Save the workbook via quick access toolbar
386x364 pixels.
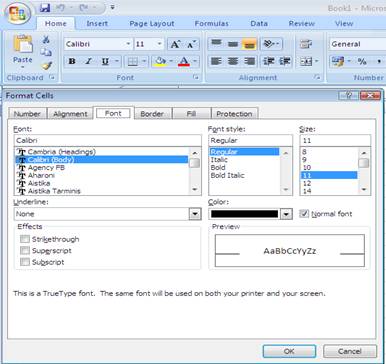45,7
